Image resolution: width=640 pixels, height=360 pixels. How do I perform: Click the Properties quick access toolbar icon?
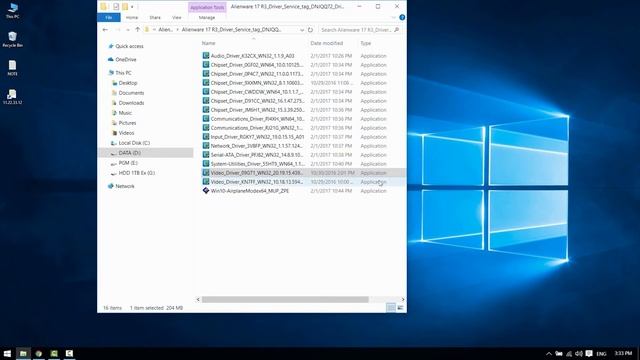click(116, 7)
